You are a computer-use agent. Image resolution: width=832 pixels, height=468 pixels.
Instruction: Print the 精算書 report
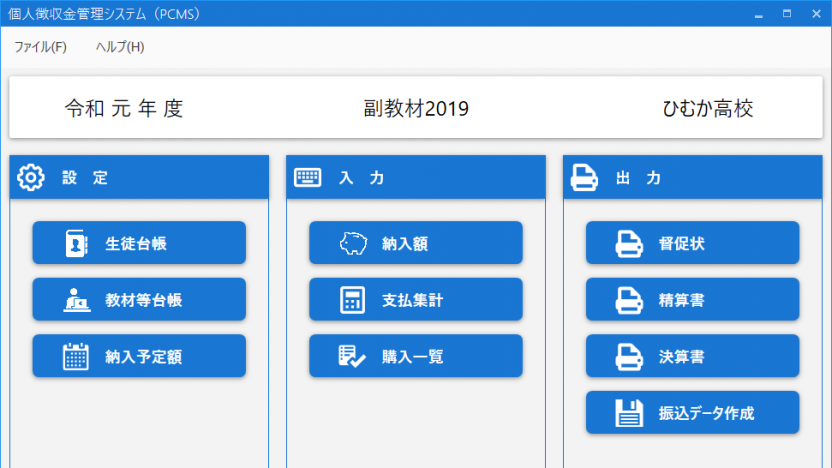point(692,300)
